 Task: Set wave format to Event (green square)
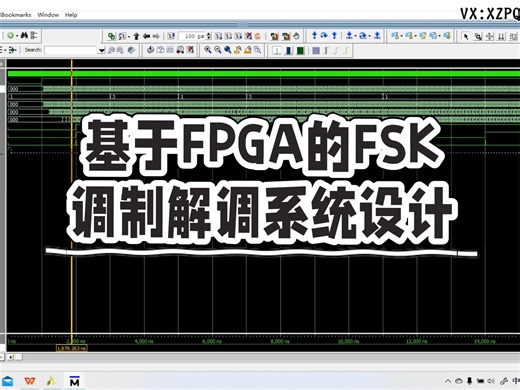pyautogui.click(x=300, y=51)
